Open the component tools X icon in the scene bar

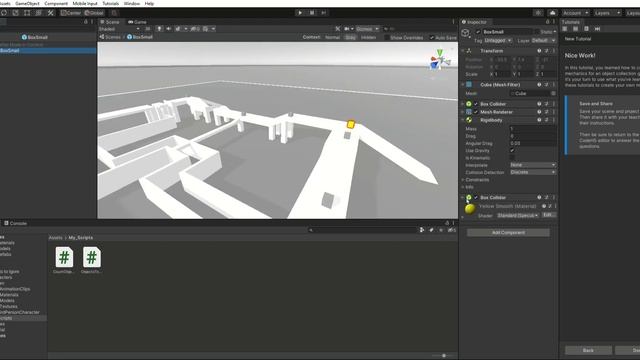click(x=338, y=29)
